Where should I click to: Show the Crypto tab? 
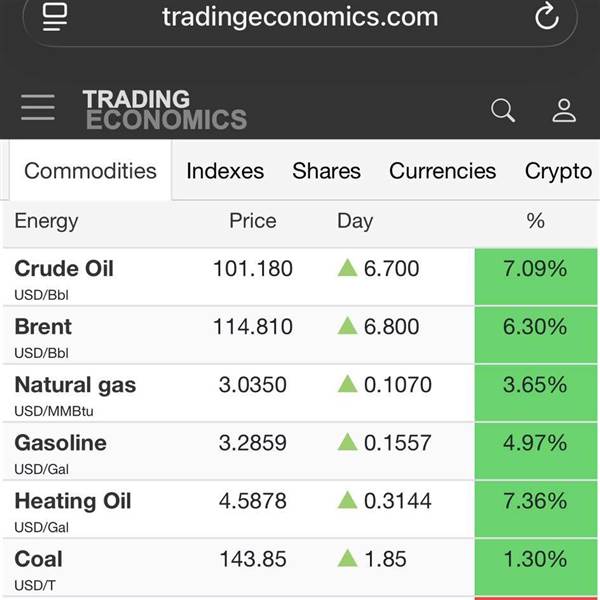pyautogui.click(x=558, y=171)
